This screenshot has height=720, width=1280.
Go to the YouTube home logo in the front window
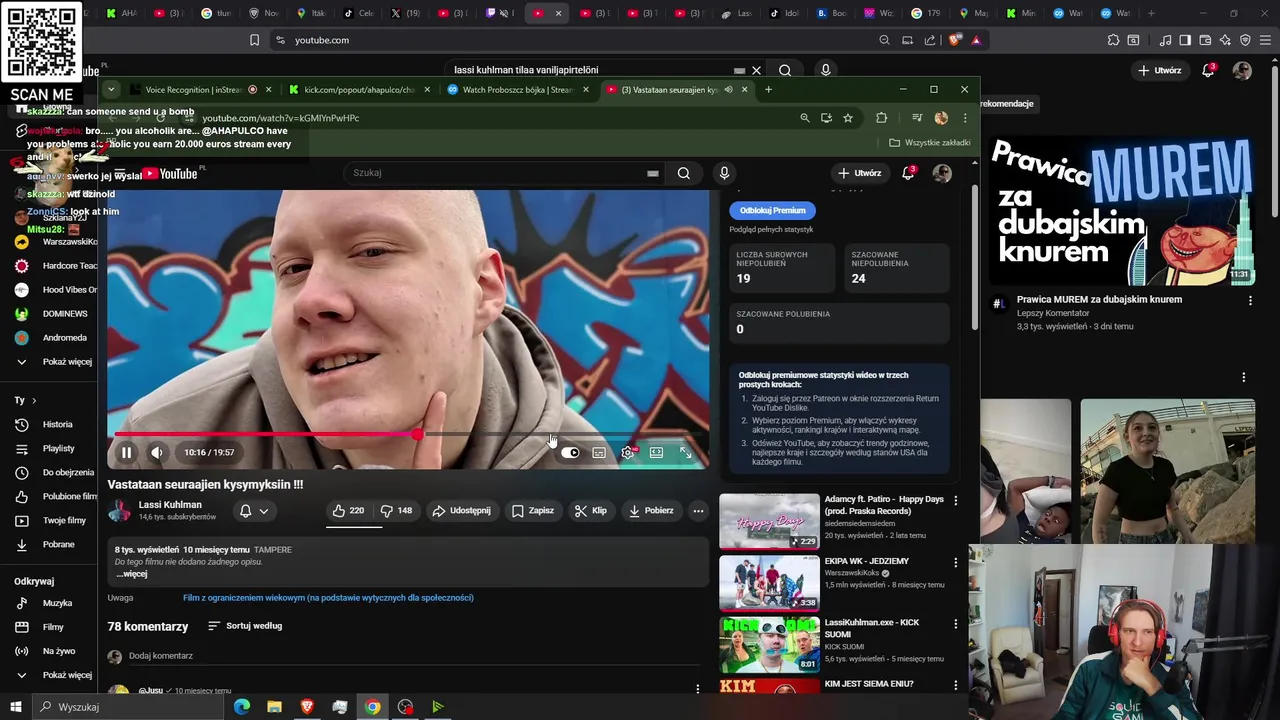click(170, 174)
